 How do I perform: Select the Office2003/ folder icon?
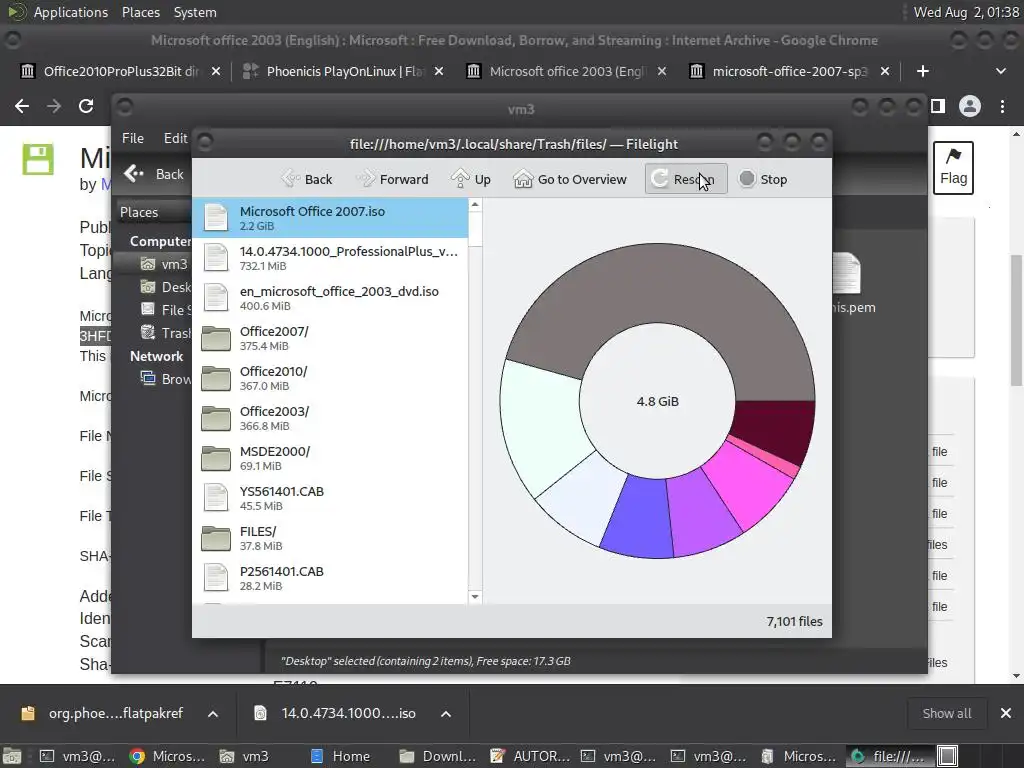[x=216, y=418]
